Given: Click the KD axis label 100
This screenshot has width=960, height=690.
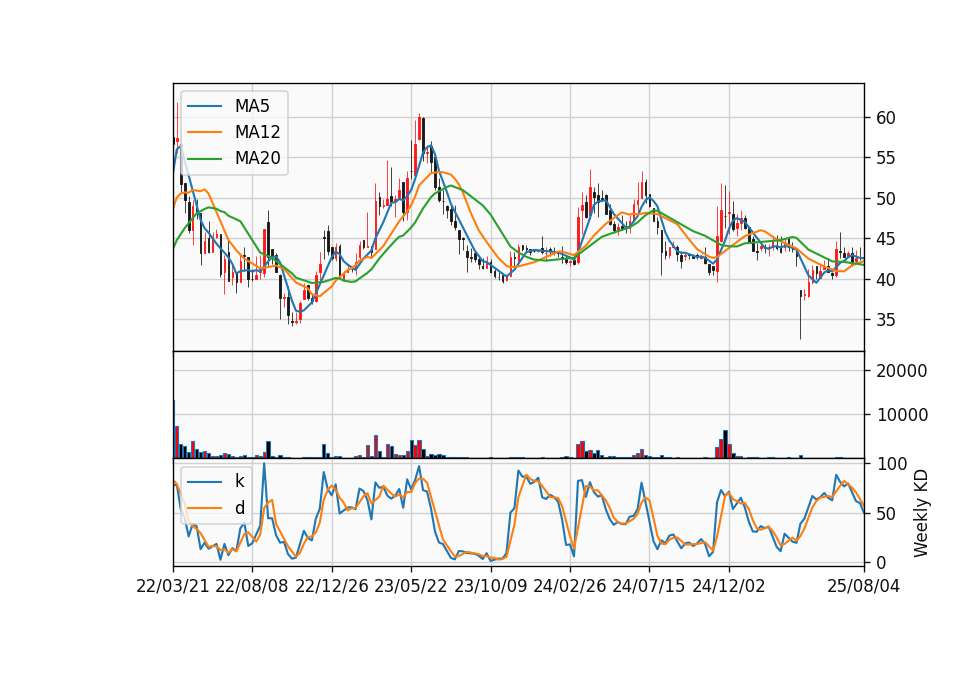Looking at the screenshot, I should coord(891,464).
